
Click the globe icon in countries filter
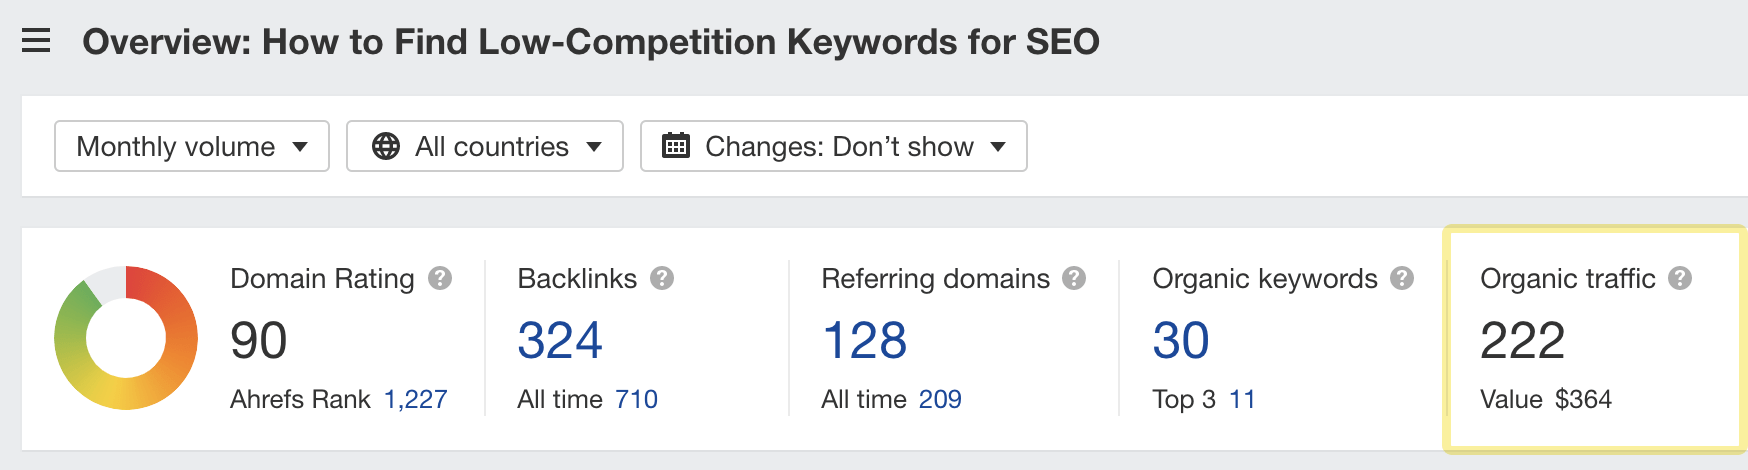coord(386,146)
